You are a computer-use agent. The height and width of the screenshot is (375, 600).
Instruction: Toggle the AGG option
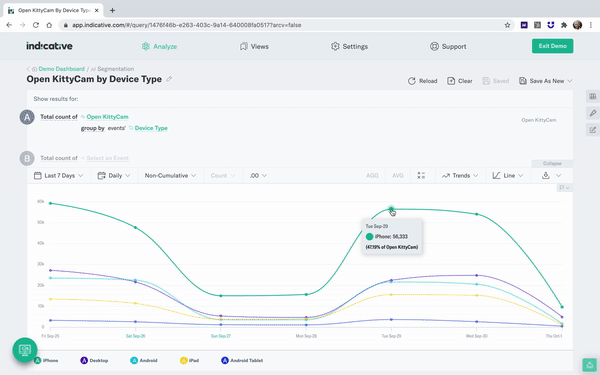[x=372, y=176]
